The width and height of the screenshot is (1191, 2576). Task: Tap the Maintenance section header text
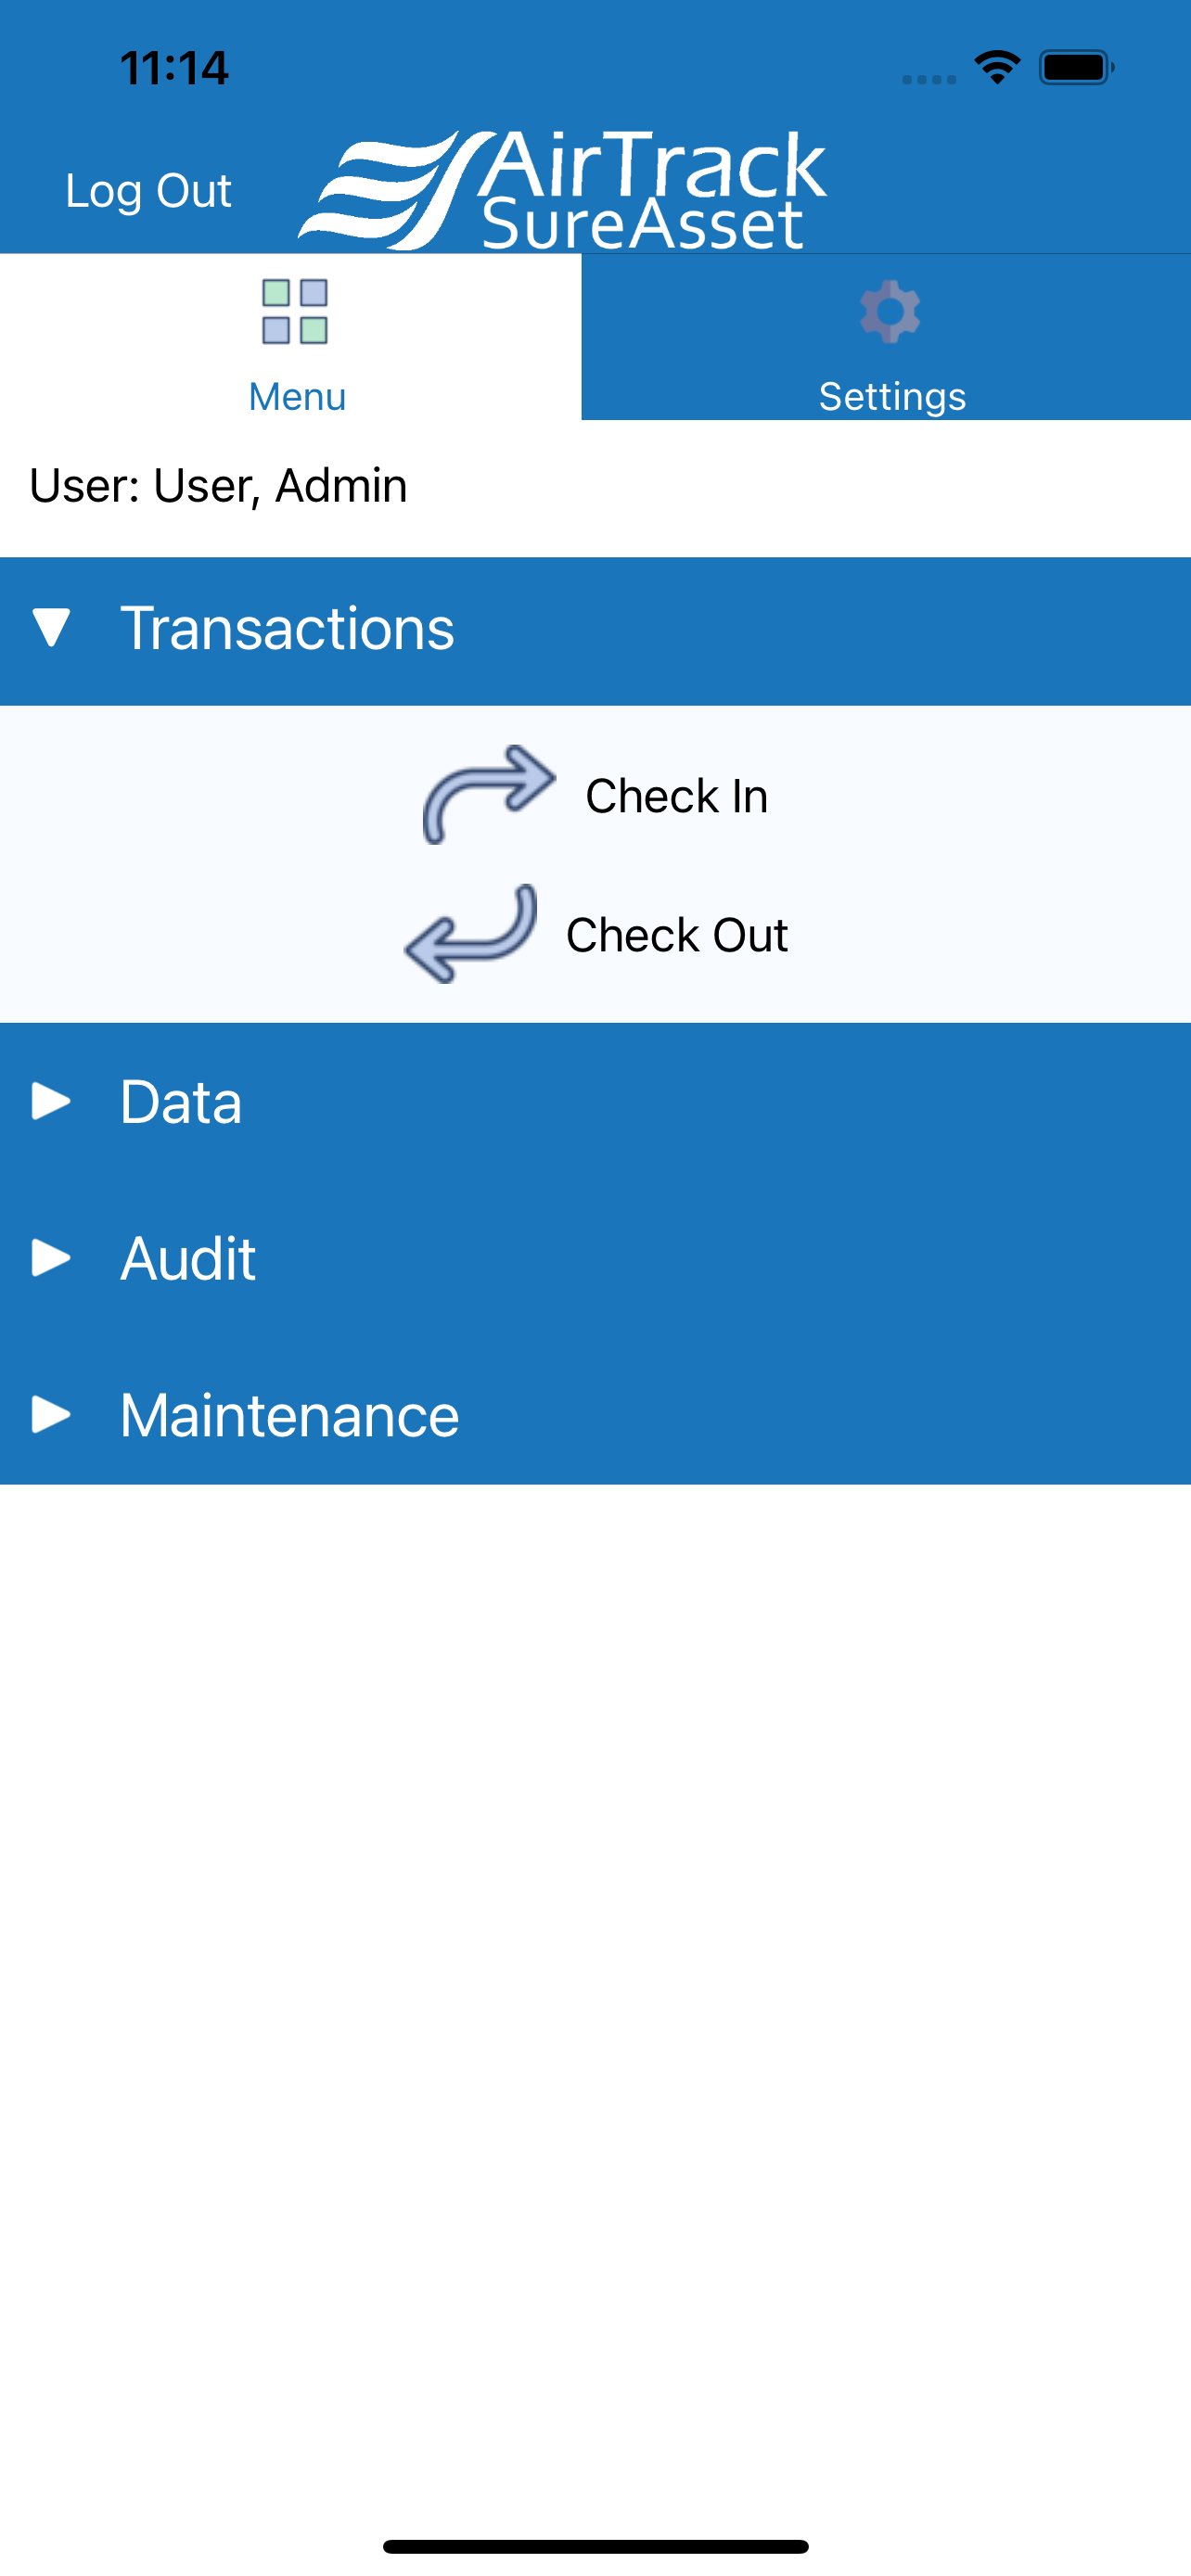pyautogui.click(x=290, y=1415)
